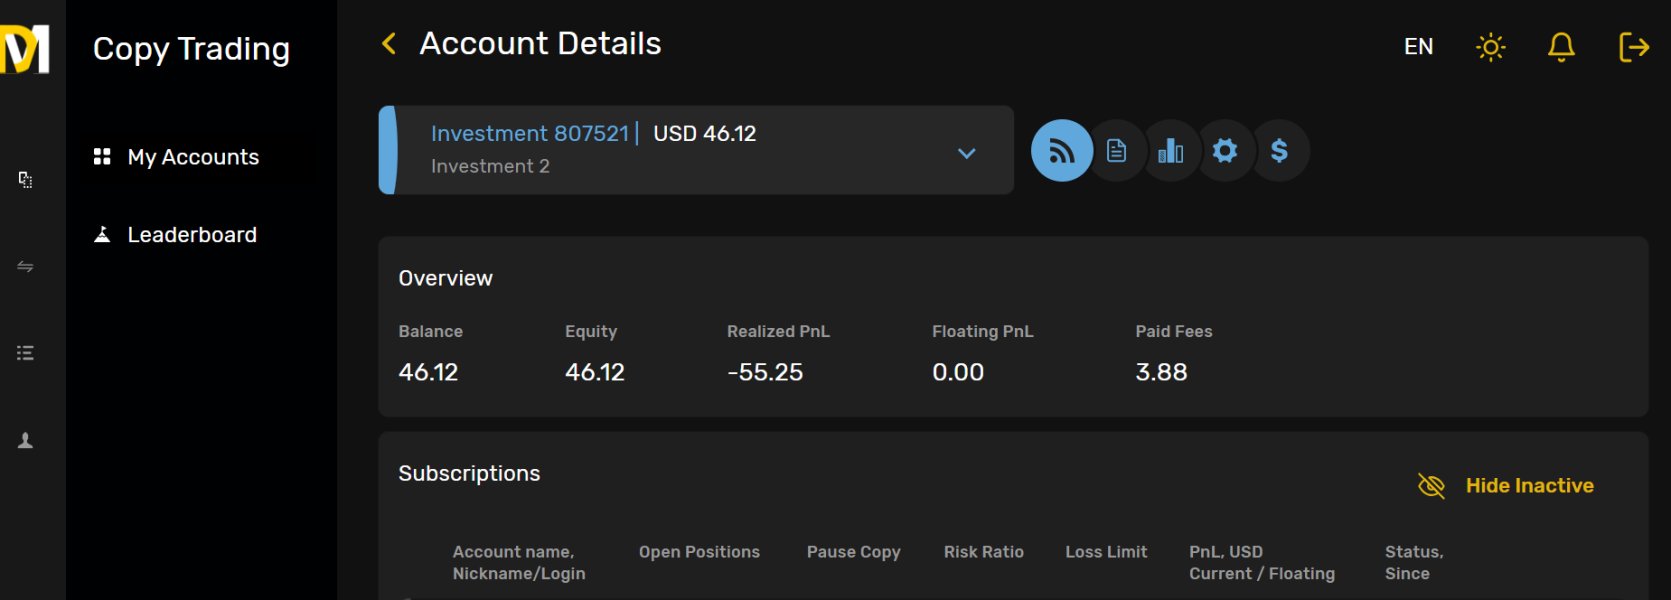Open the bar chart statistics icon
The width and height of the screenshot is (1671, 600).
pos(1170,151)
